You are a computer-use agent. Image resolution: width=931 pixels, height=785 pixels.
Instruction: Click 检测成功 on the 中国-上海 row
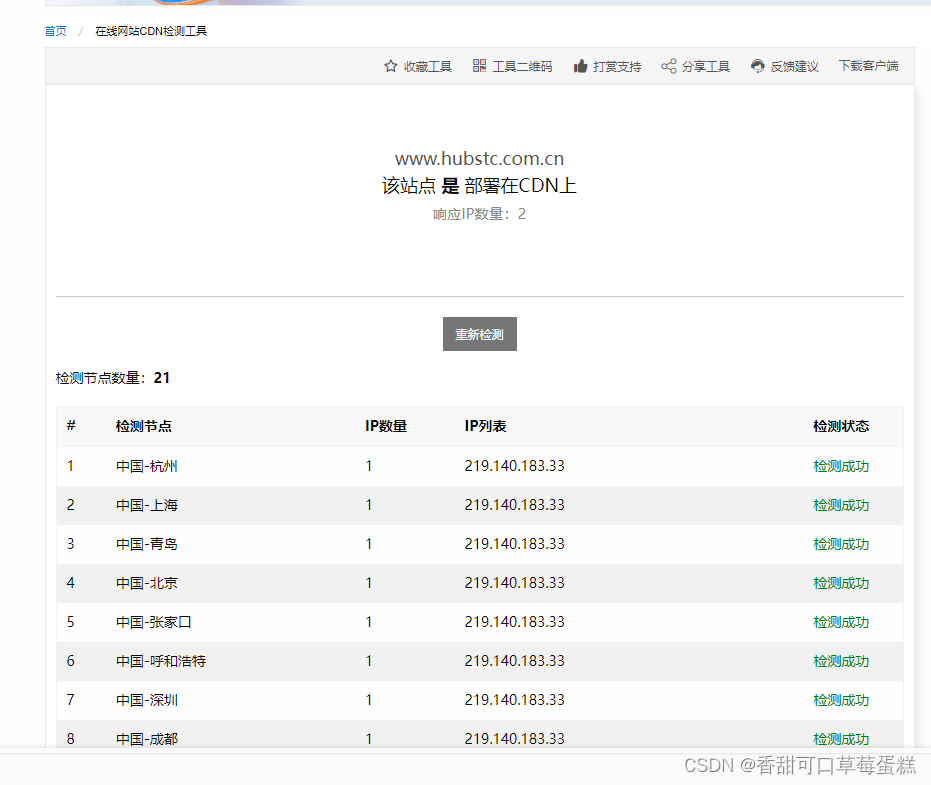842,505
